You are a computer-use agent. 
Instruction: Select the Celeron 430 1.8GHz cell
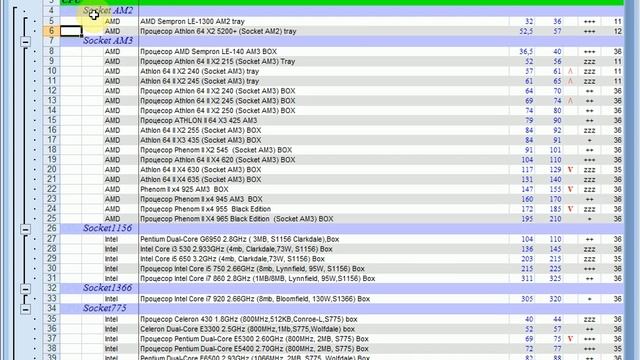(324, 319)
